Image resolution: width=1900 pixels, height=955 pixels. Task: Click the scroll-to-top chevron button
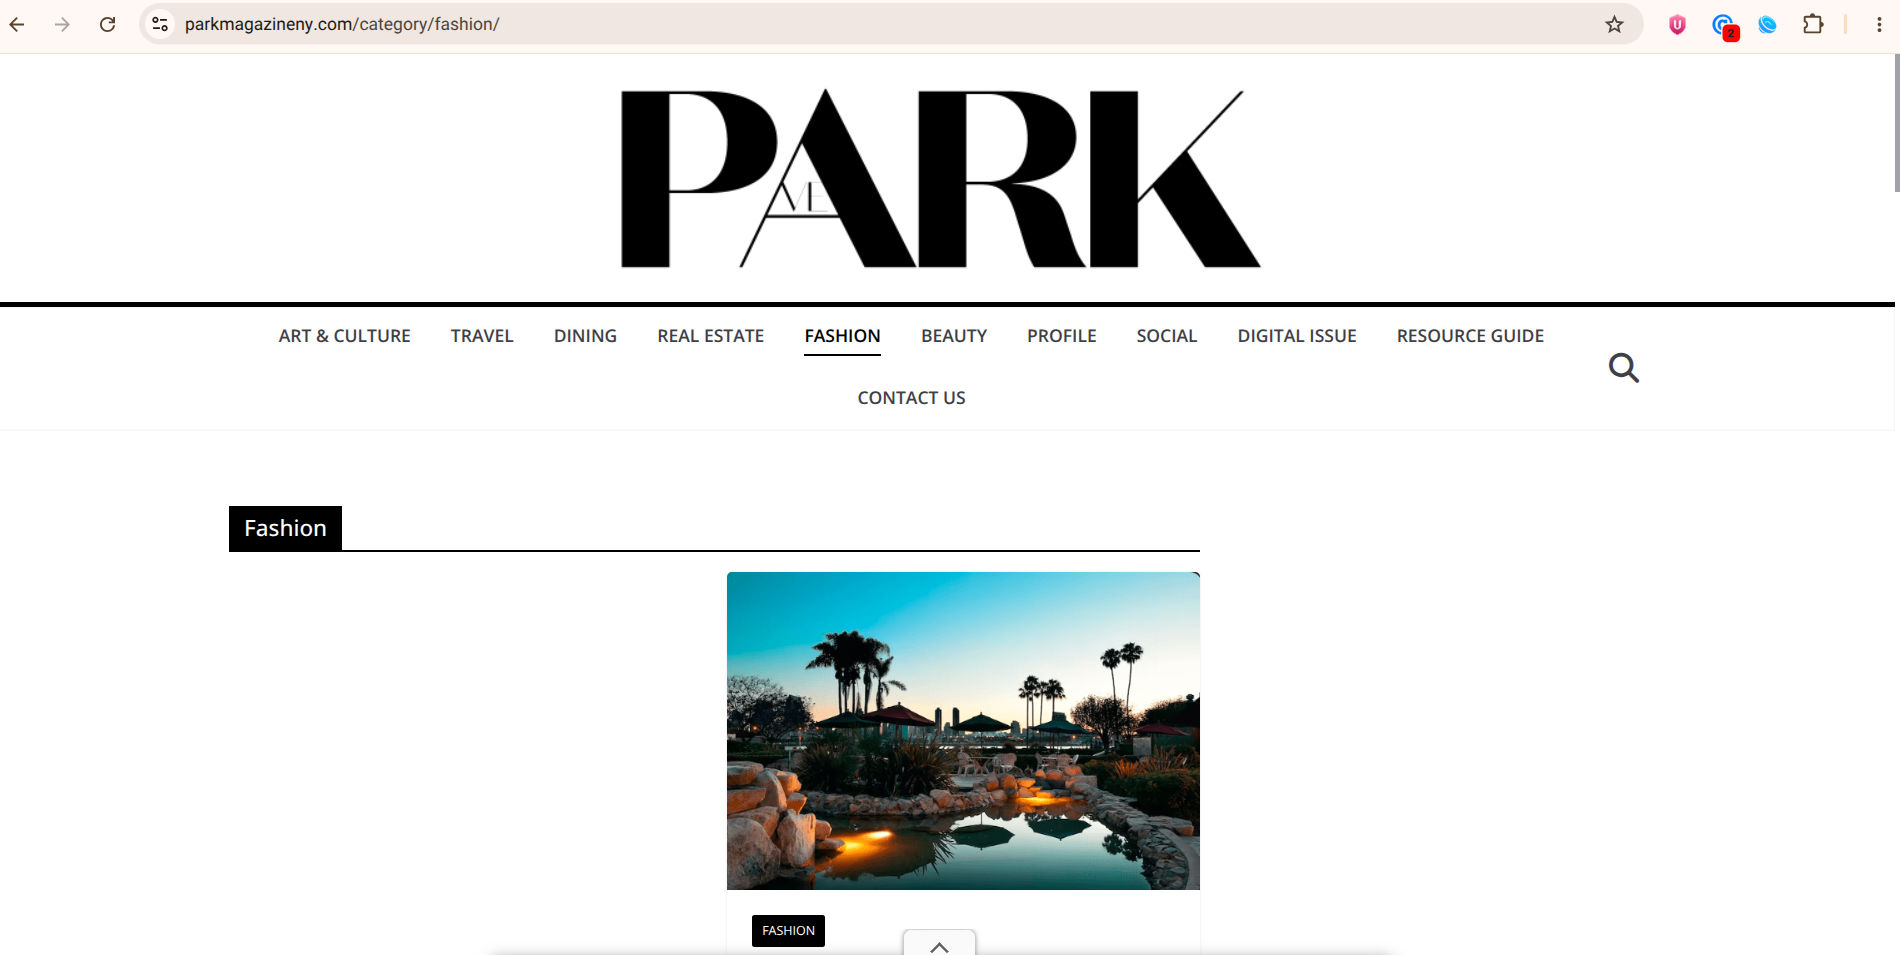(x=939, y=943)
